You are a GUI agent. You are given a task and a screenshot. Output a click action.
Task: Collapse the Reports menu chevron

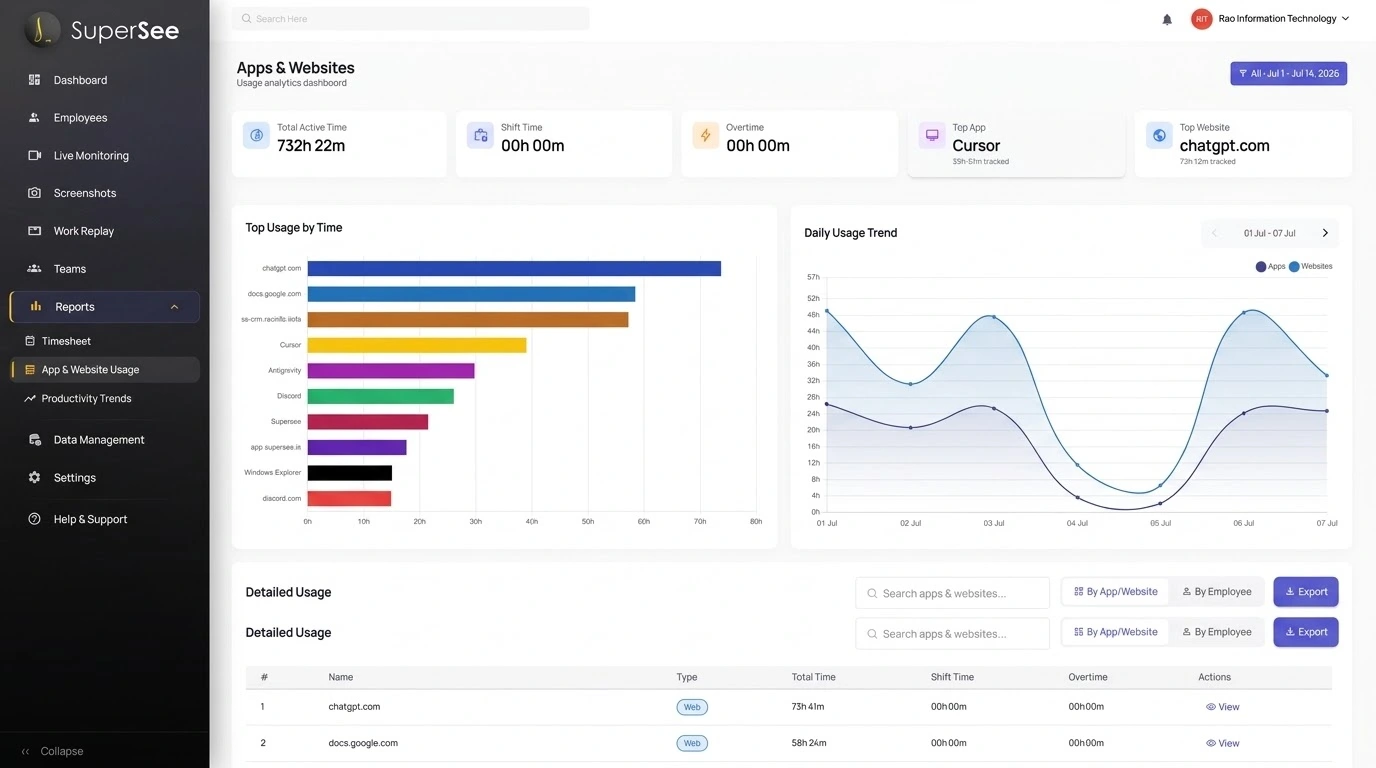tap(174, 307)
